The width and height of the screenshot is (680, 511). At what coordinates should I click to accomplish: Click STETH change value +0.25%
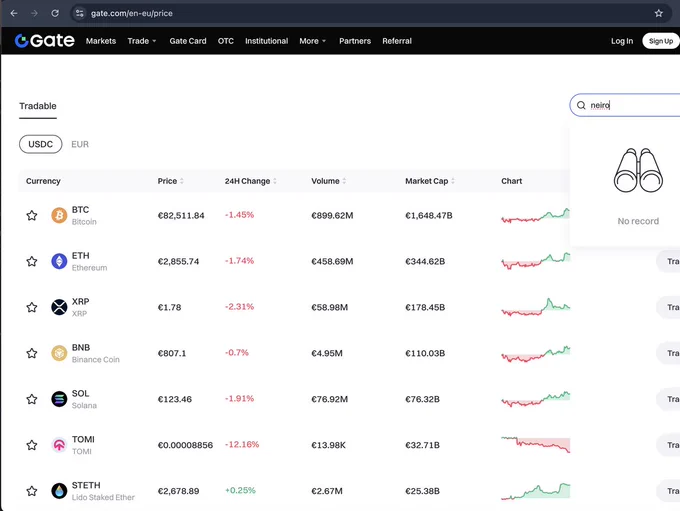(x=240, y=490)
